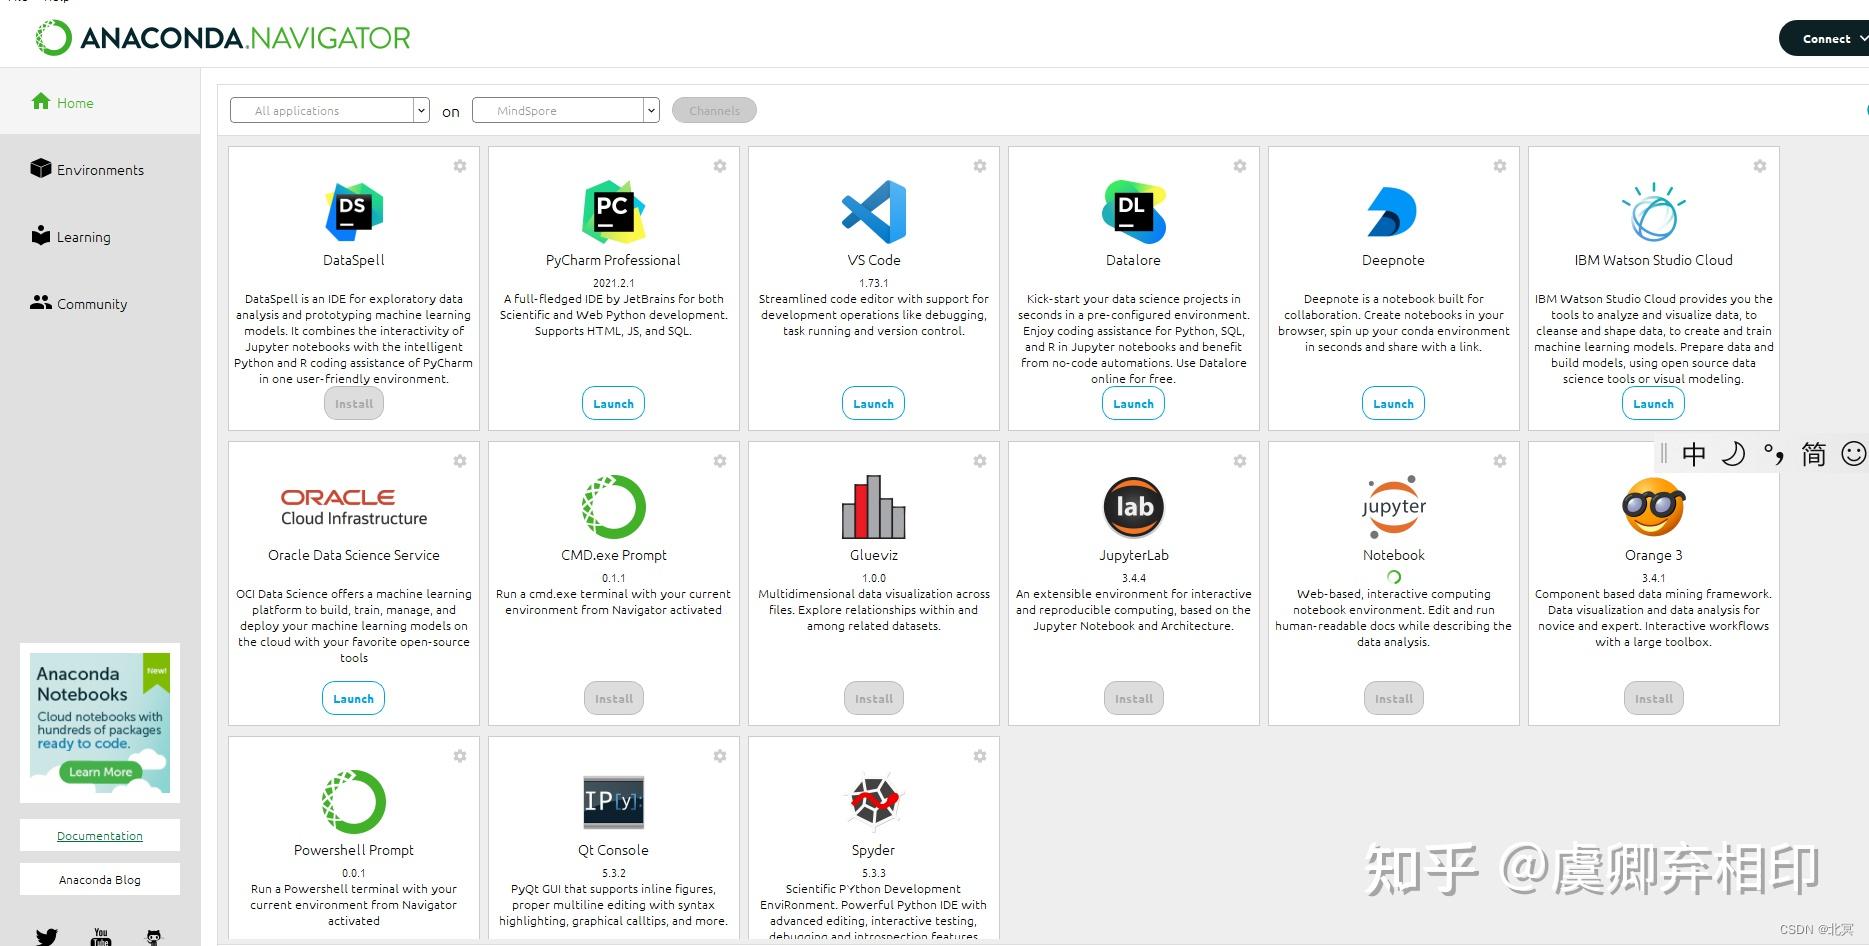Open the CMD.exe Prompt gear options
The height and width of the screenshot is (946, 1869).
coord(720,461)
